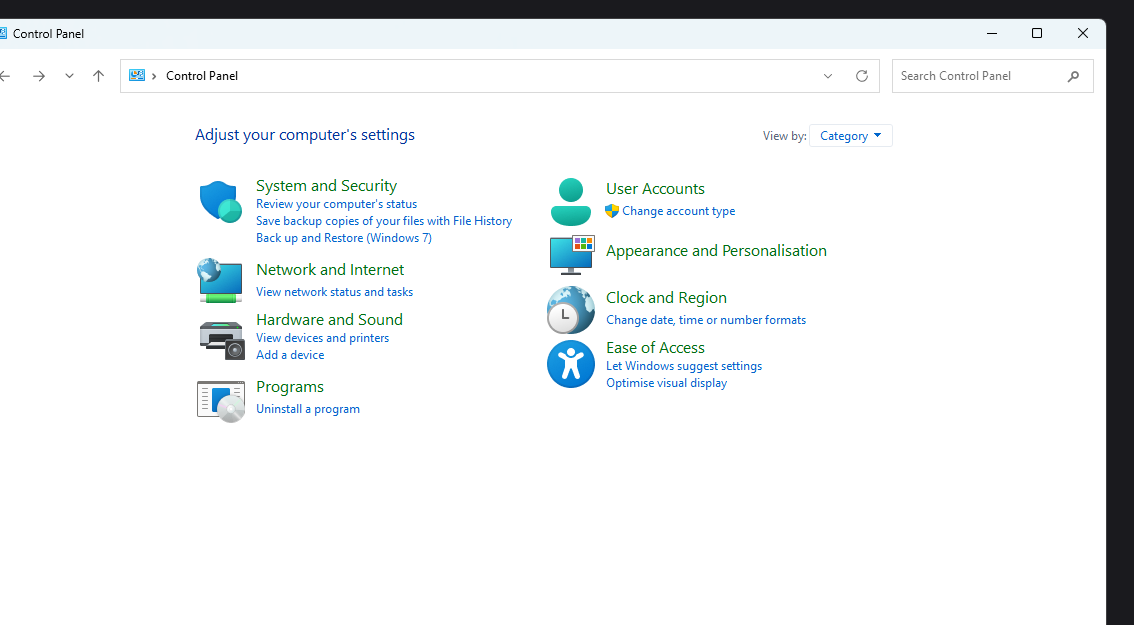Viewport: 1134px width, 625px height.
Task: Click View devices and printers
Action: click(x=323, y=338)
